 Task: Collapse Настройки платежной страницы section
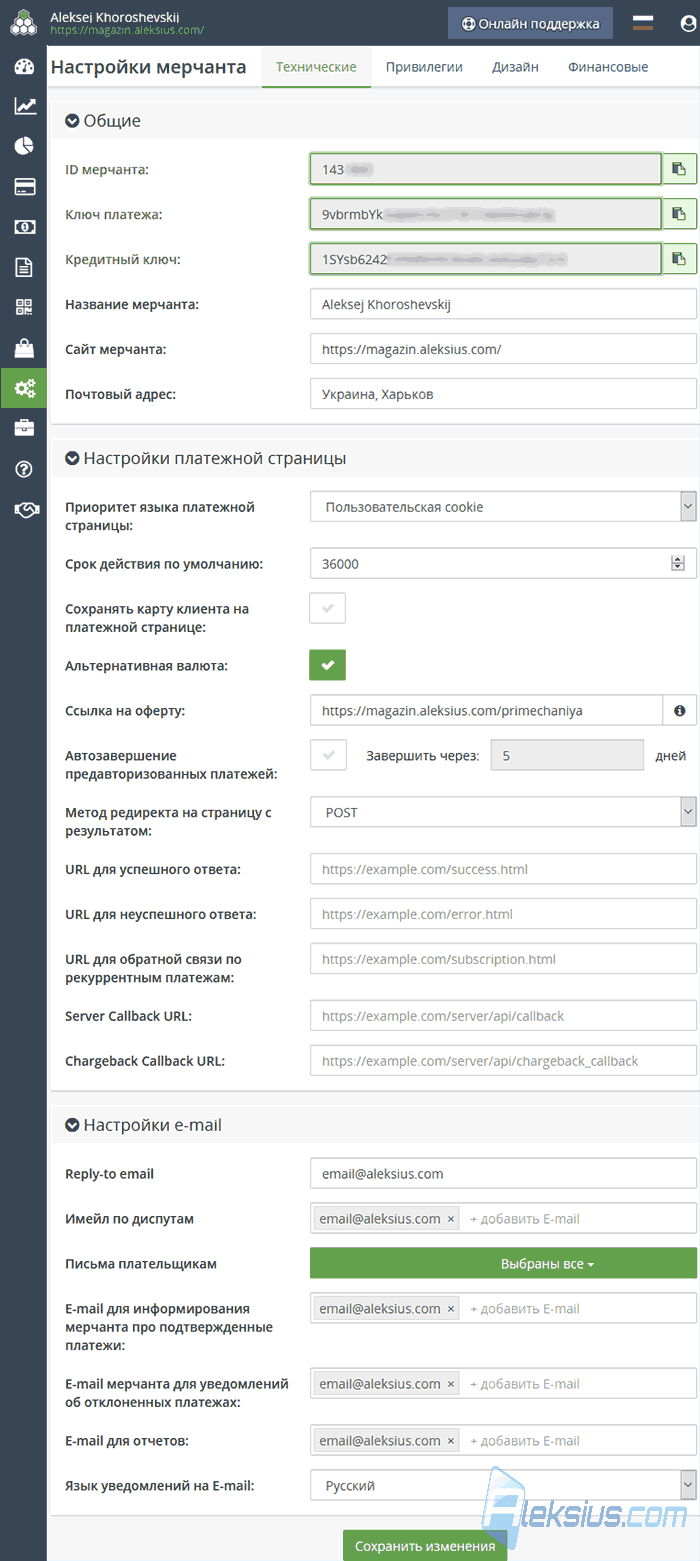point(72,459)
